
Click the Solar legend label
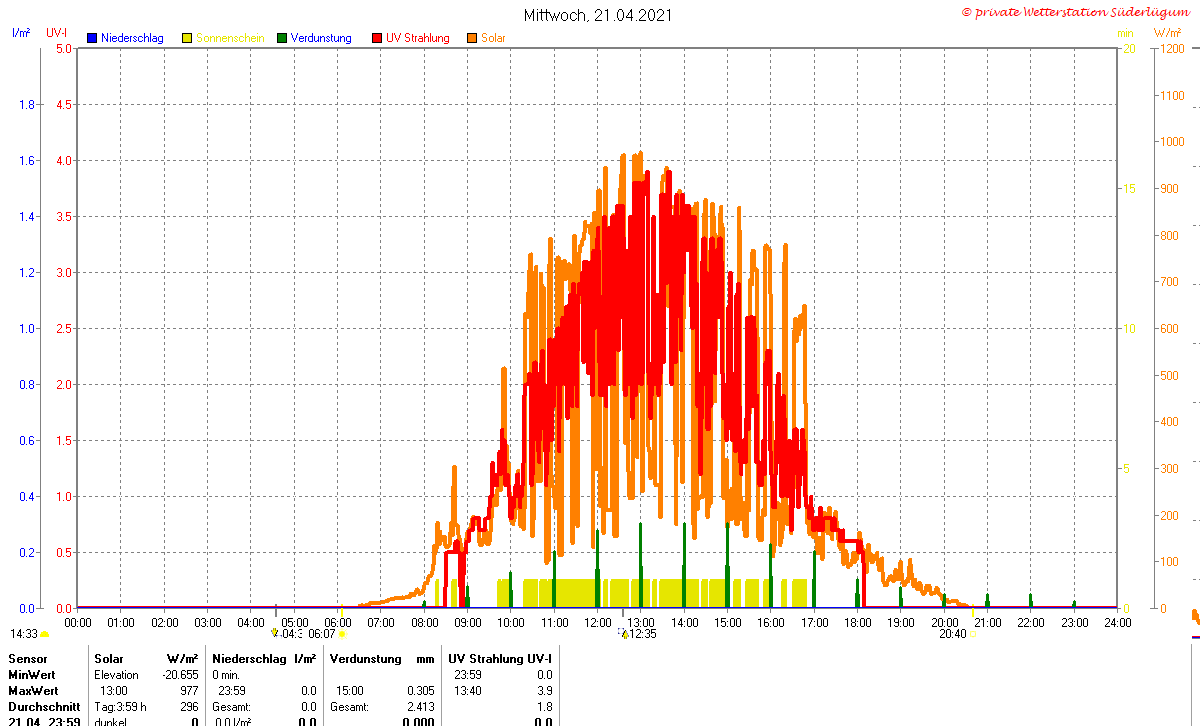tap(493, 38)
